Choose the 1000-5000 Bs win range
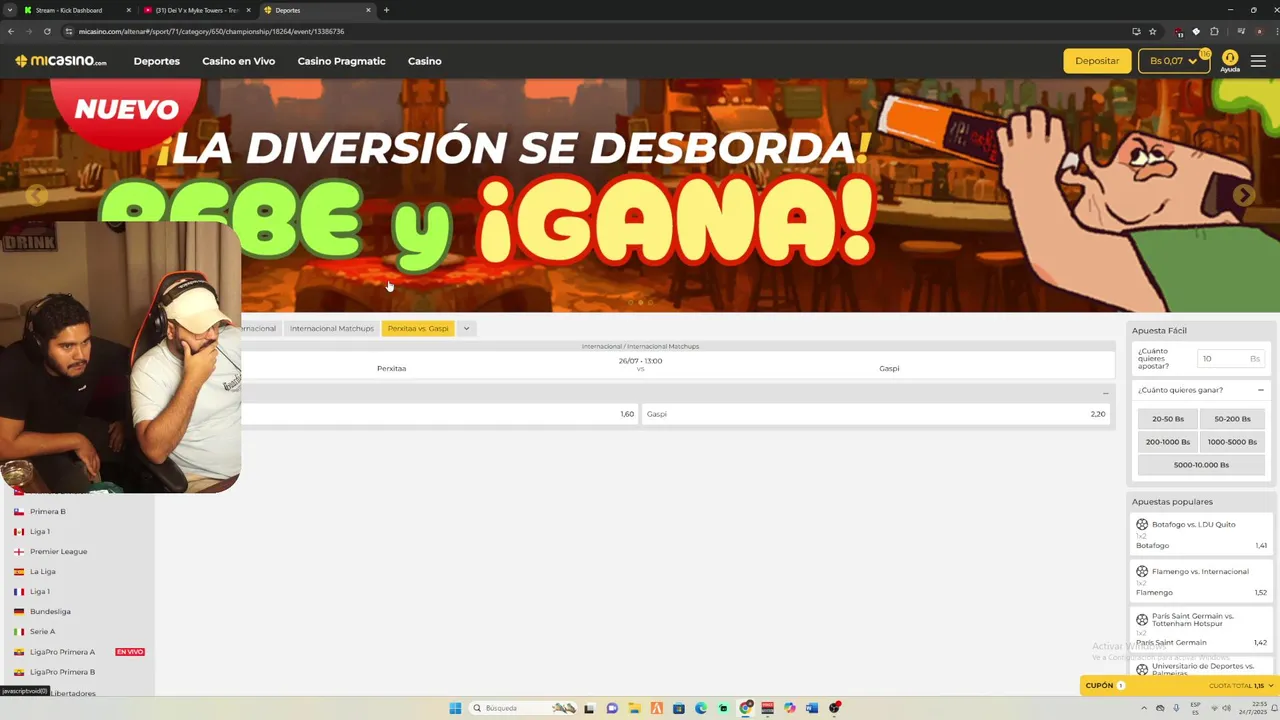The width and height of the screenshot is (1280, 720). pyautogui.click(x=1232, y=442)
